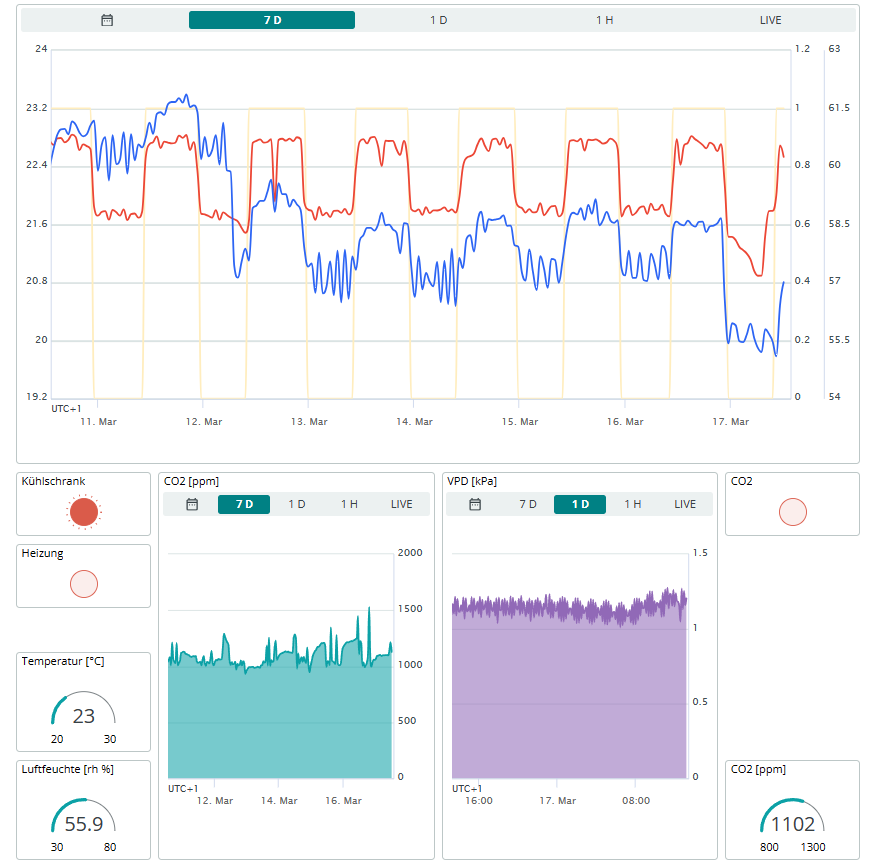The width and height of the screenshot is (874, 865).
Task: Set CO2 chart to 1 D range
Action: coord(297,504)
